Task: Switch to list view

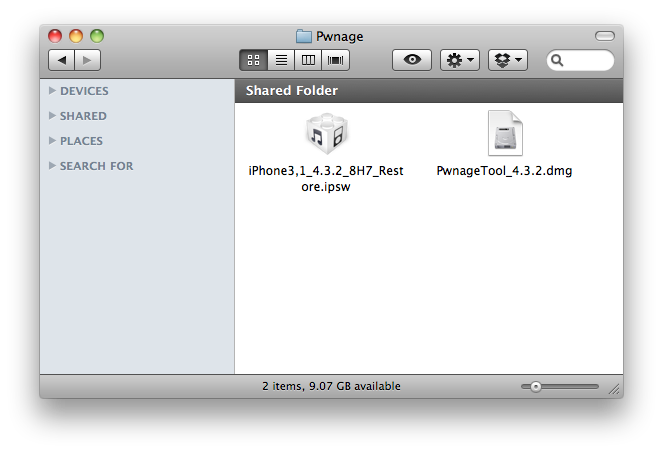Action: (281, 61)
